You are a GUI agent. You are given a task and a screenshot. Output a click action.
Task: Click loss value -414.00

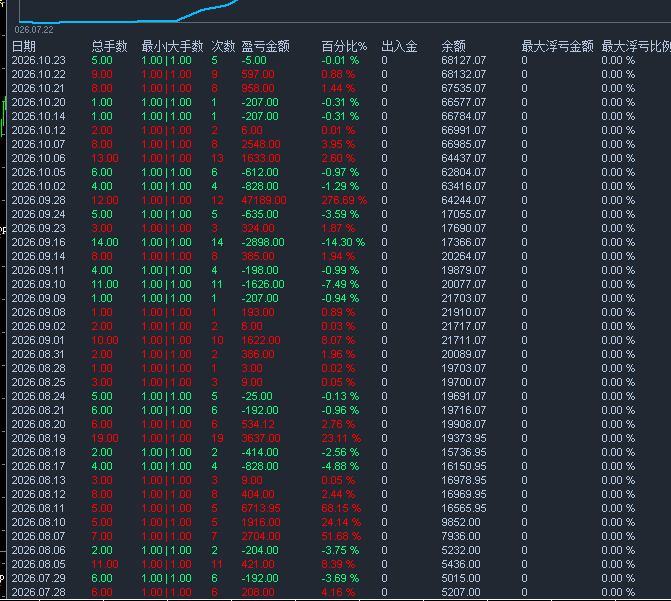tap(260, 452)
